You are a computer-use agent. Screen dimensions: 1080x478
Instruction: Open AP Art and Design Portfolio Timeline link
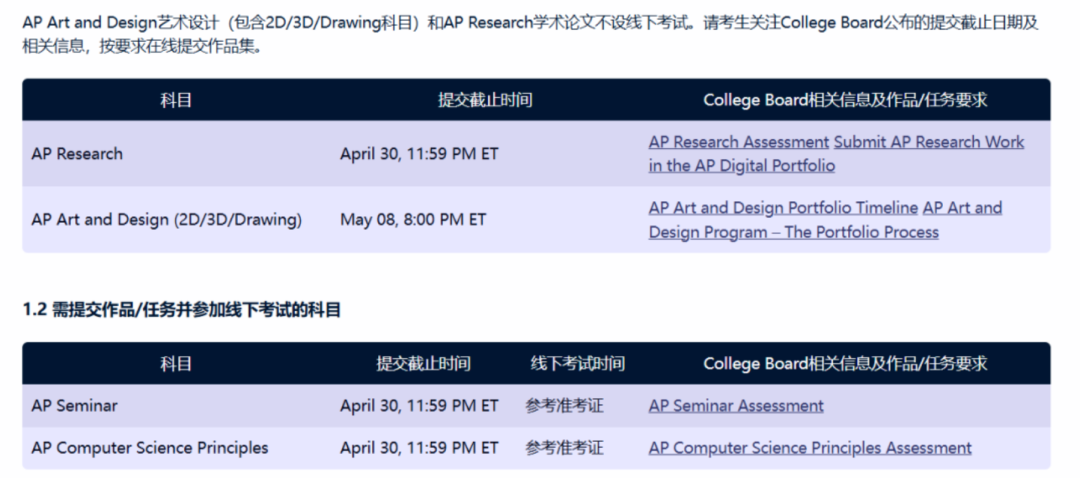pos(783,208)
